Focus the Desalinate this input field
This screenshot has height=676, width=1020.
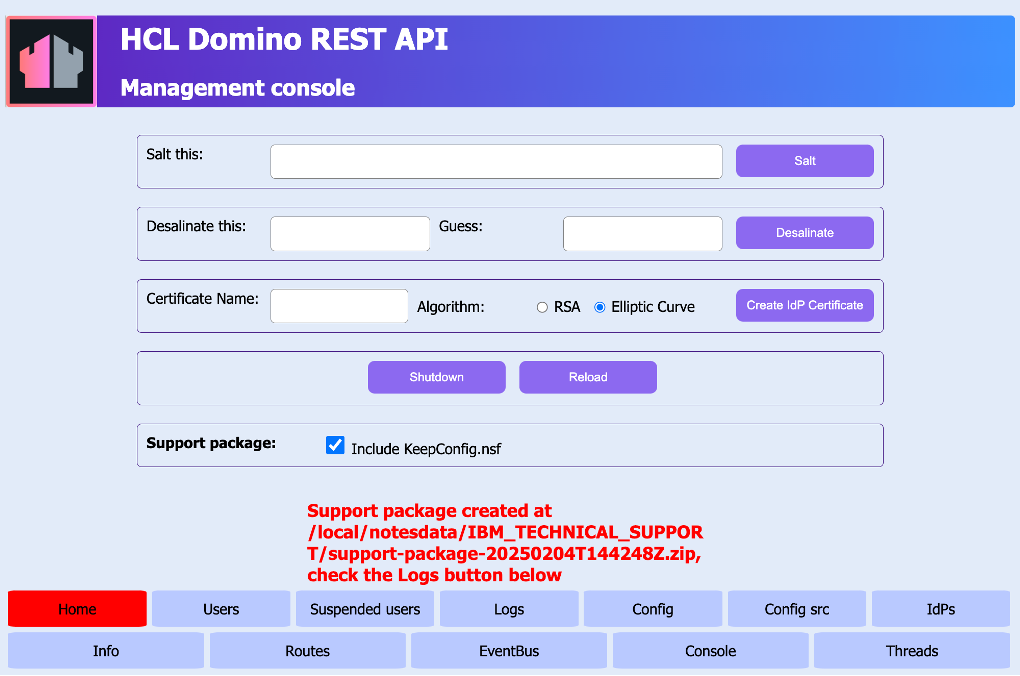[x=350, y=234]
